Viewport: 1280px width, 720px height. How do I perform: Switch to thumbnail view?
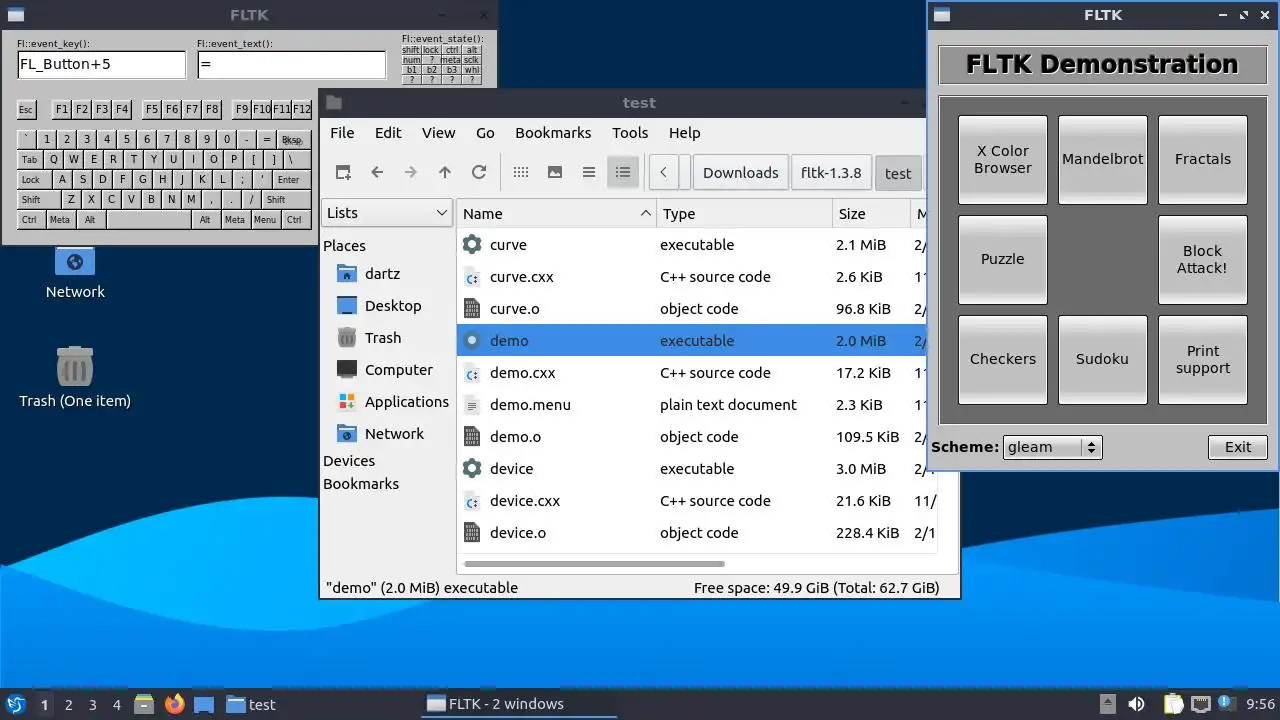pyautogui.click(x=555, y=172)
